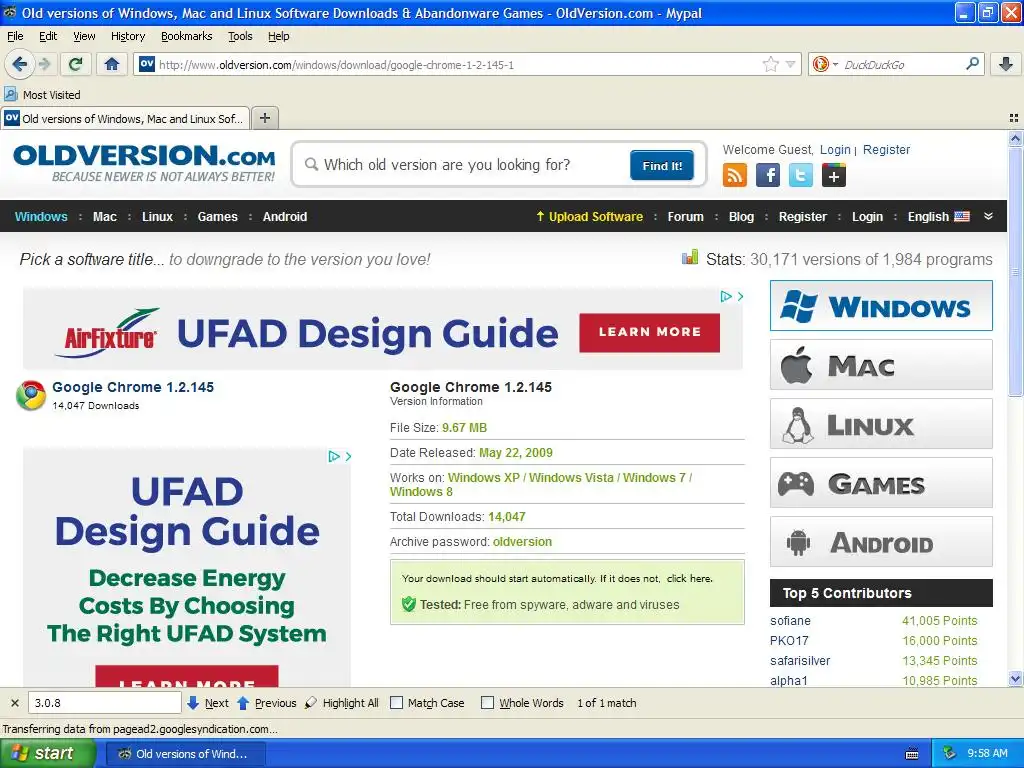Find previous match with Previous arrow
Image resolution: width=1024 pixels, height=768 pixels.
tap(266, 703)
